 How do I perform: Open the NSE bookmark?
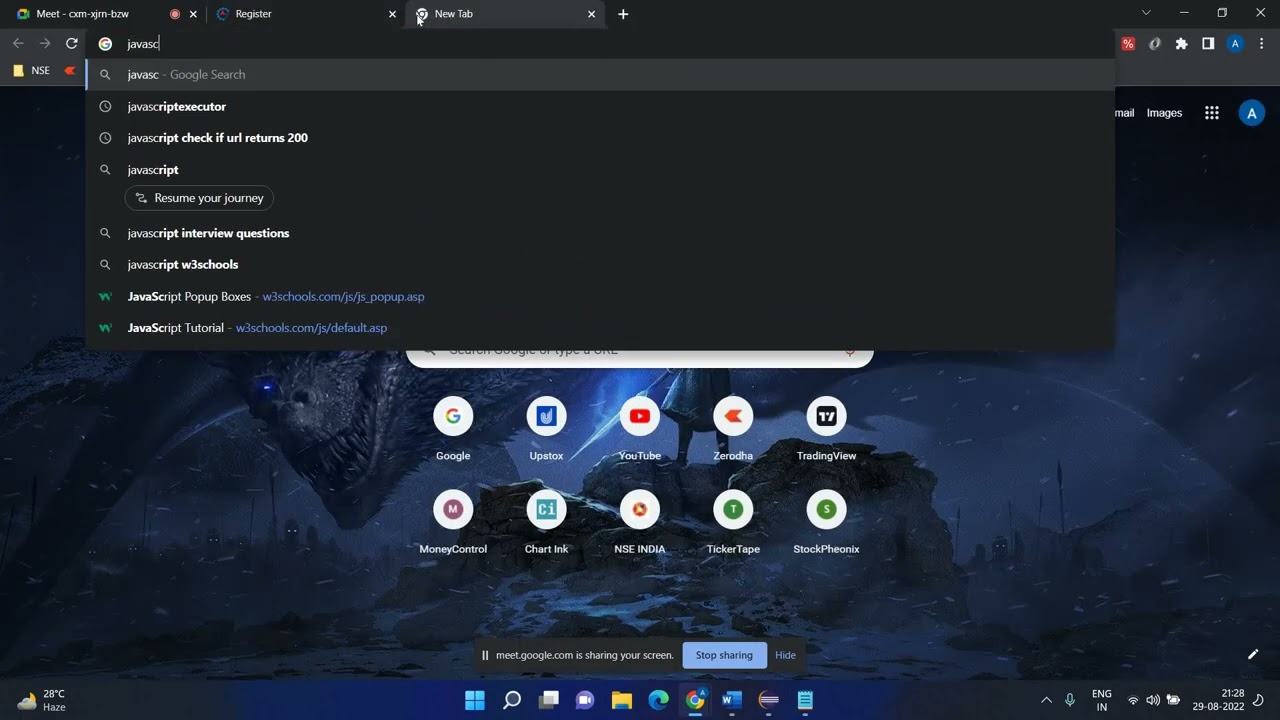coord(31,71)
